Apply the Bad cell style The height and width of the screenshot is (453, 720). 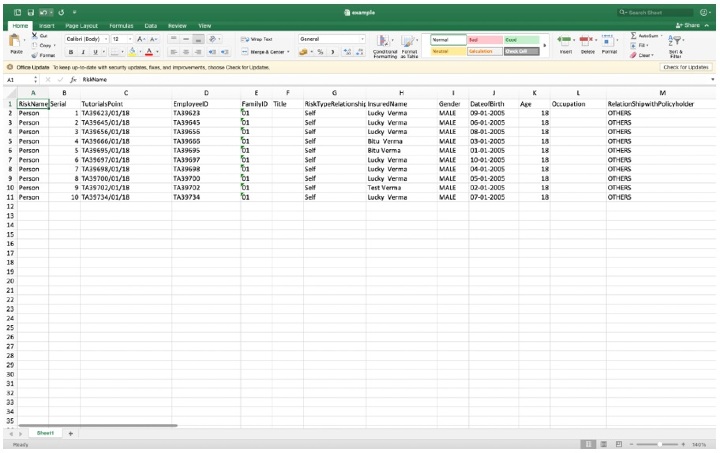click(485, 39)
